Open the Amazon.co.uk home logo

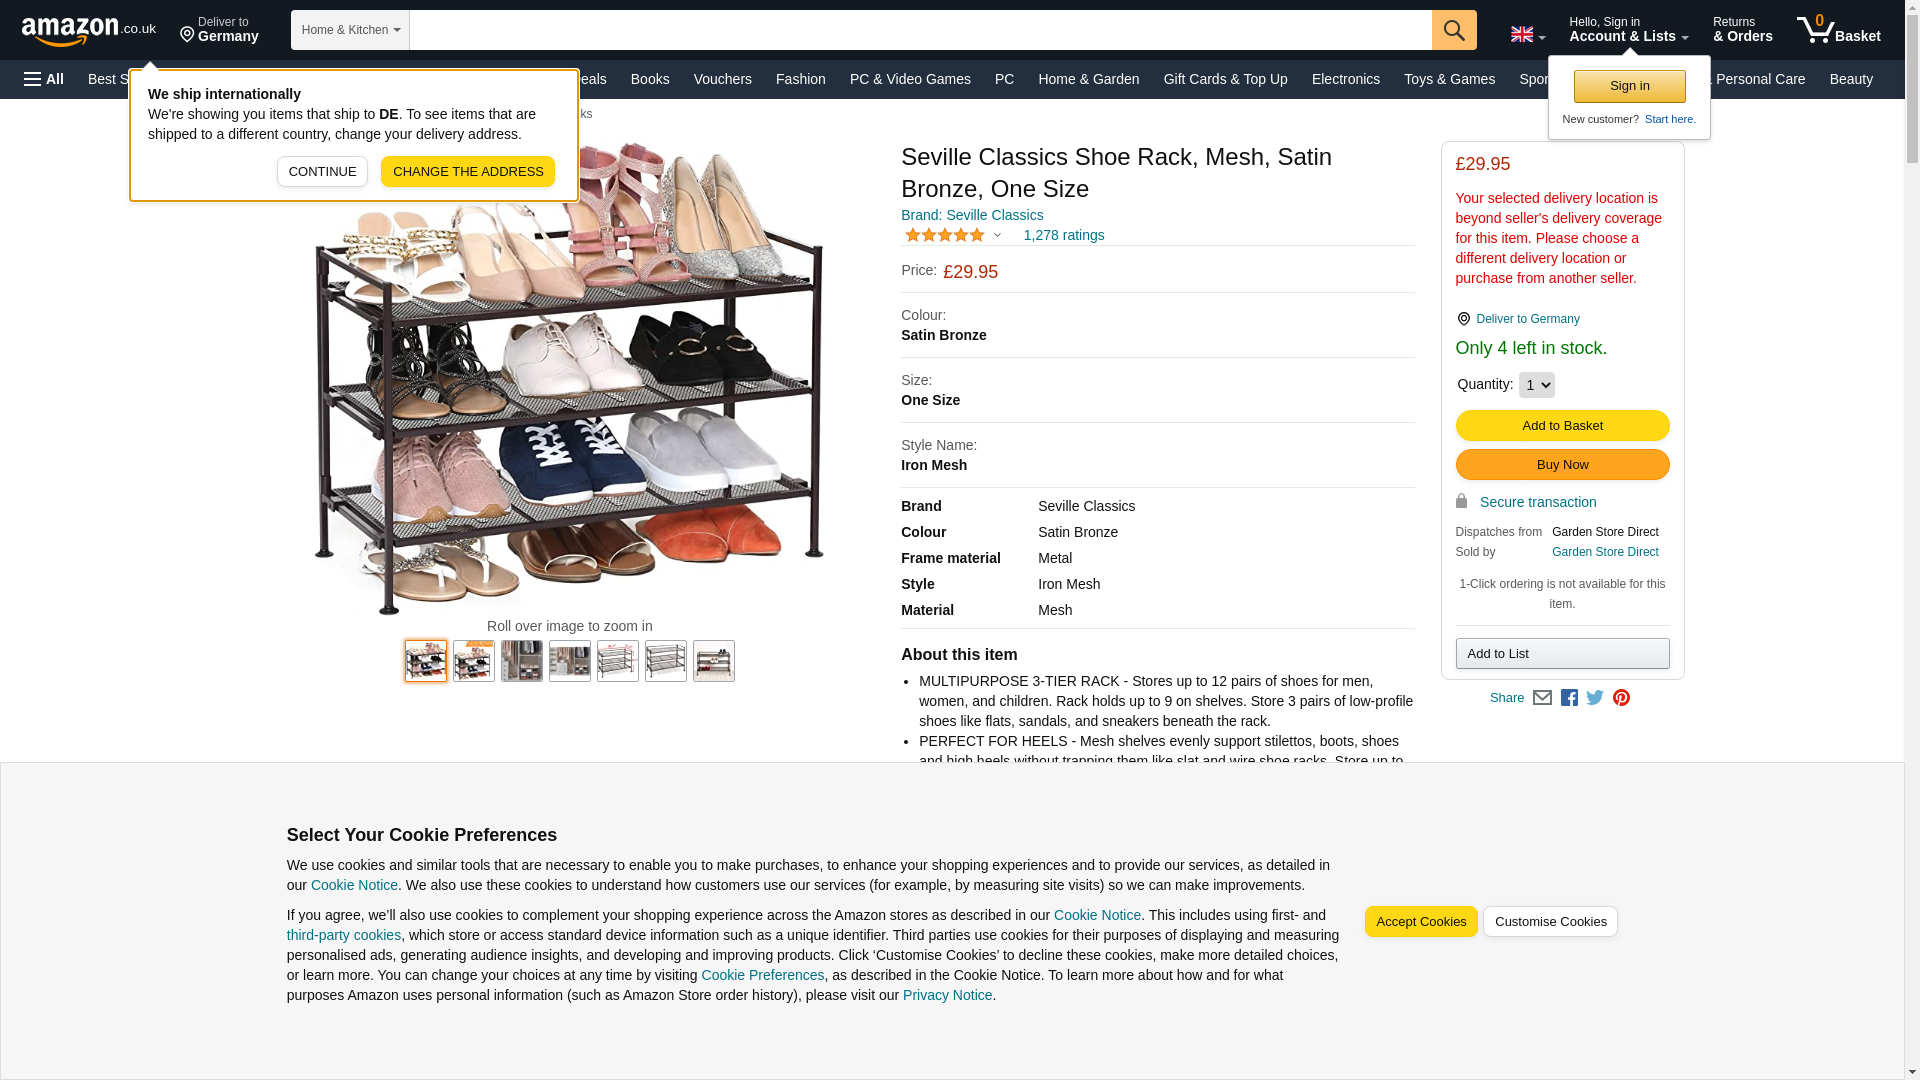[89, 30]
